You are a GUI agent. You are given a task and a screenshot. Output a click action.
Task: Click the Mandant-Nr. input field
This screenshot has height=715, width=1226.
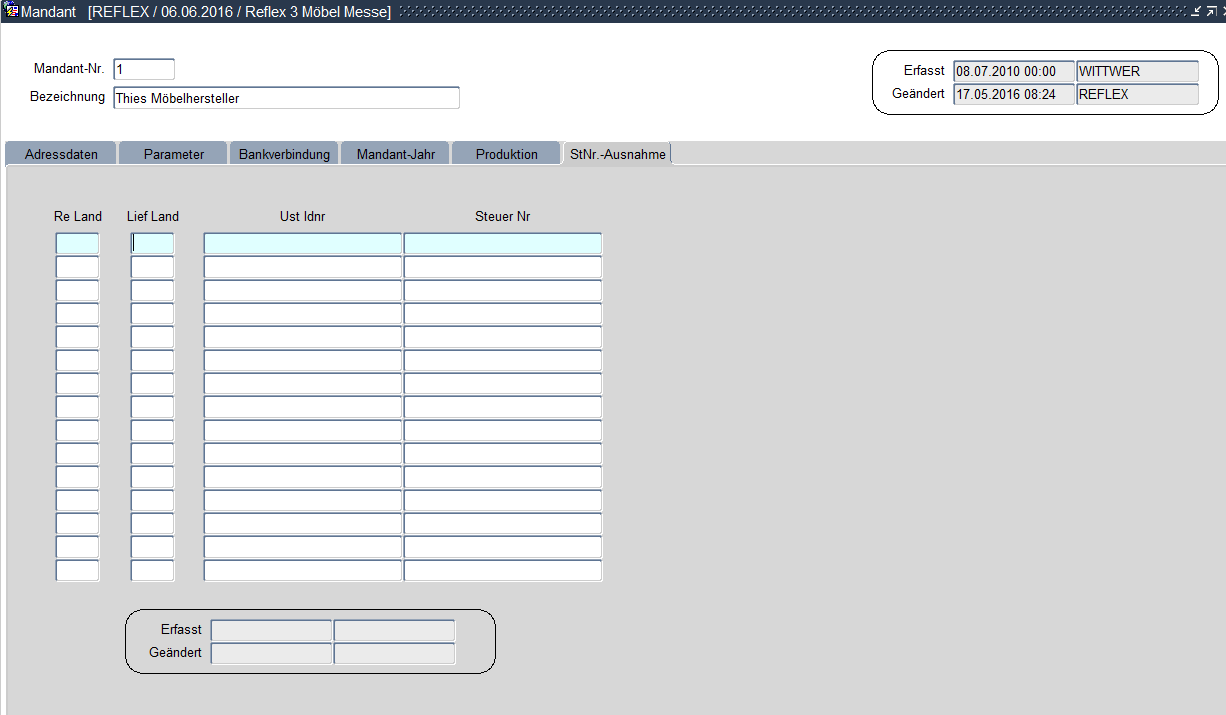coord(144,69)
